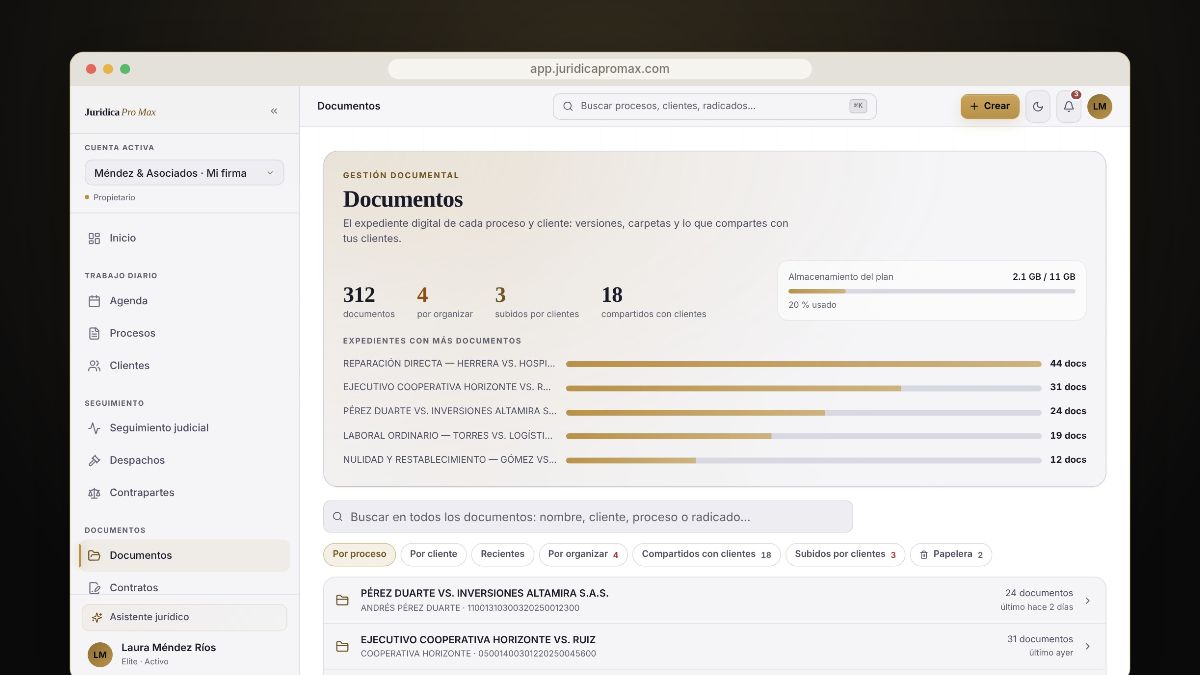Click Ejecutivo Cooperativa Horizonte expediente label

click(x=448, y=387)
